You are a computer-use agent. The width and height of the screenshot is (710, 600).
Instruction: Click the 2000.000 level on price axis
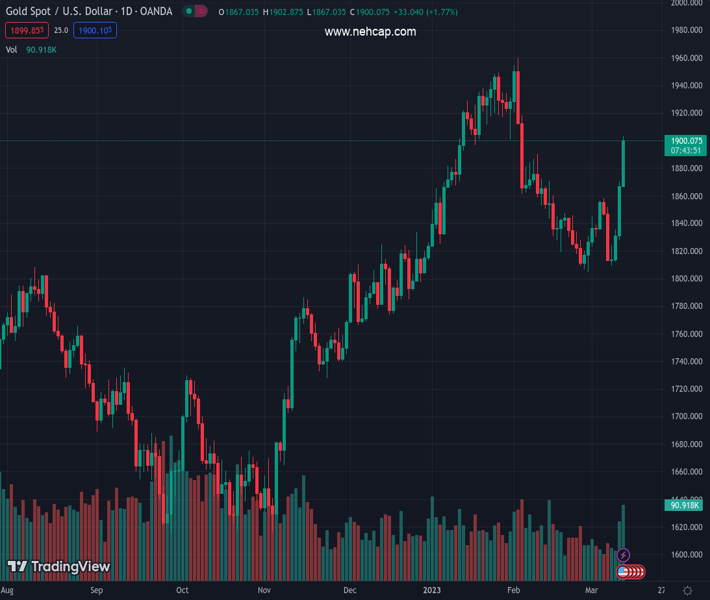click(686, 3)
